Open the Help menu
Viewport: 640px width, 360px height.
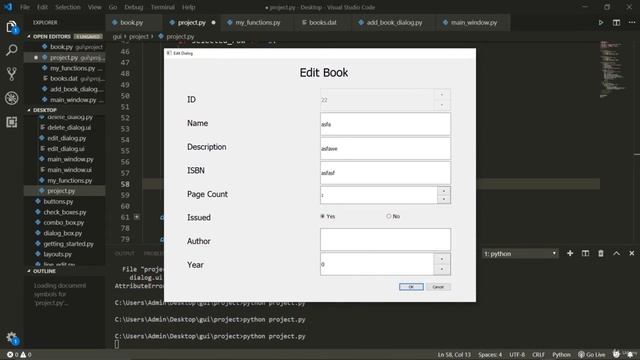click(188, 7)
